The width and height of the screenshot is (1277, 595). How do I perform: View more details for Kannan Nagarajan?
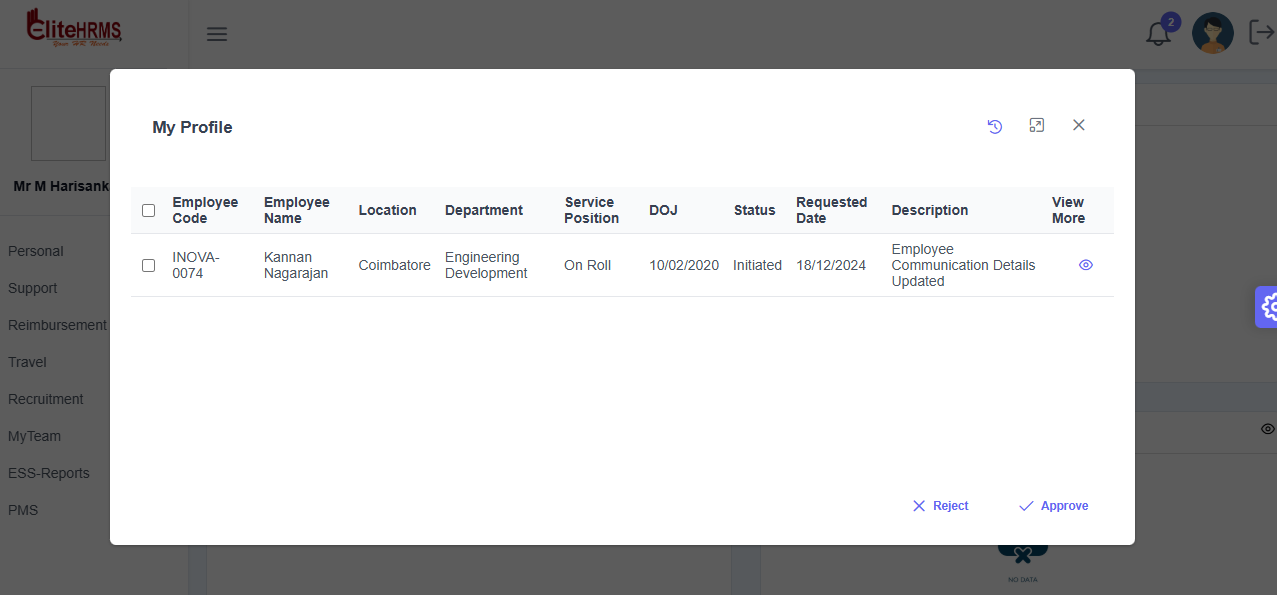click(1085, 265)
